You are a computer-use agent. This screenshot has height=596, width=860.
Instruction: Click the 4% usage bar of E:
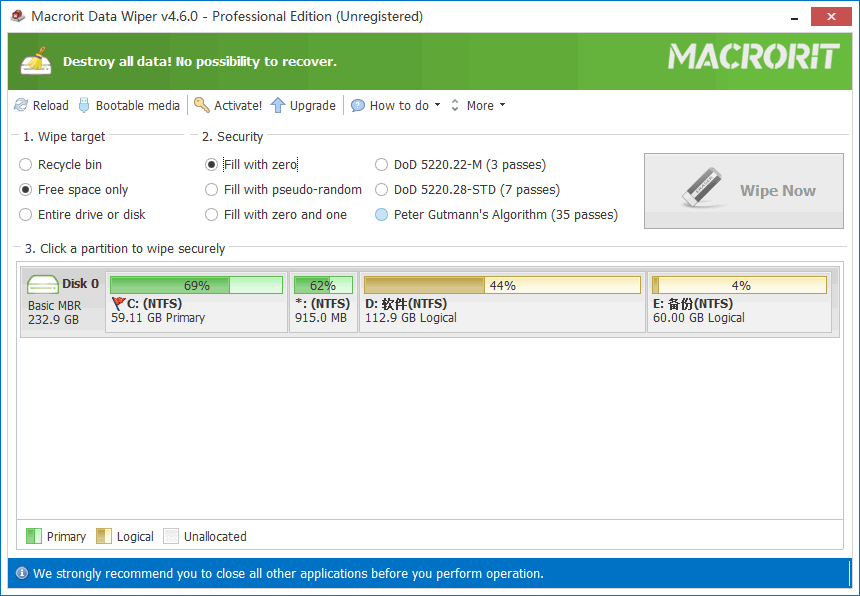pyautogui.click(x=739, y=285)
